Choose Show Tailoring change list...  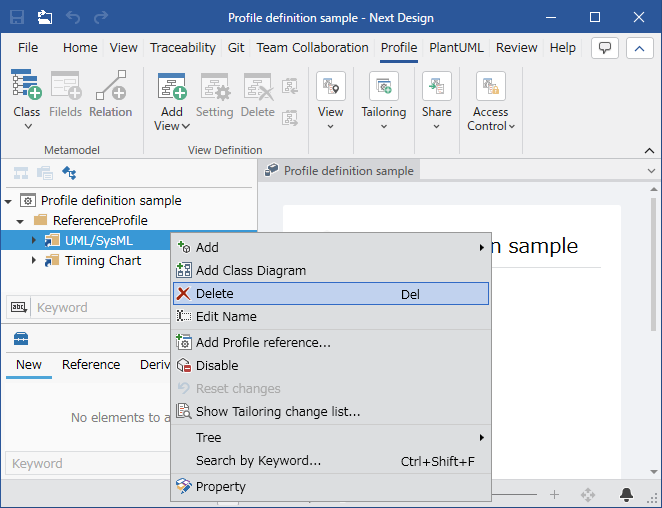click(331, 411)
